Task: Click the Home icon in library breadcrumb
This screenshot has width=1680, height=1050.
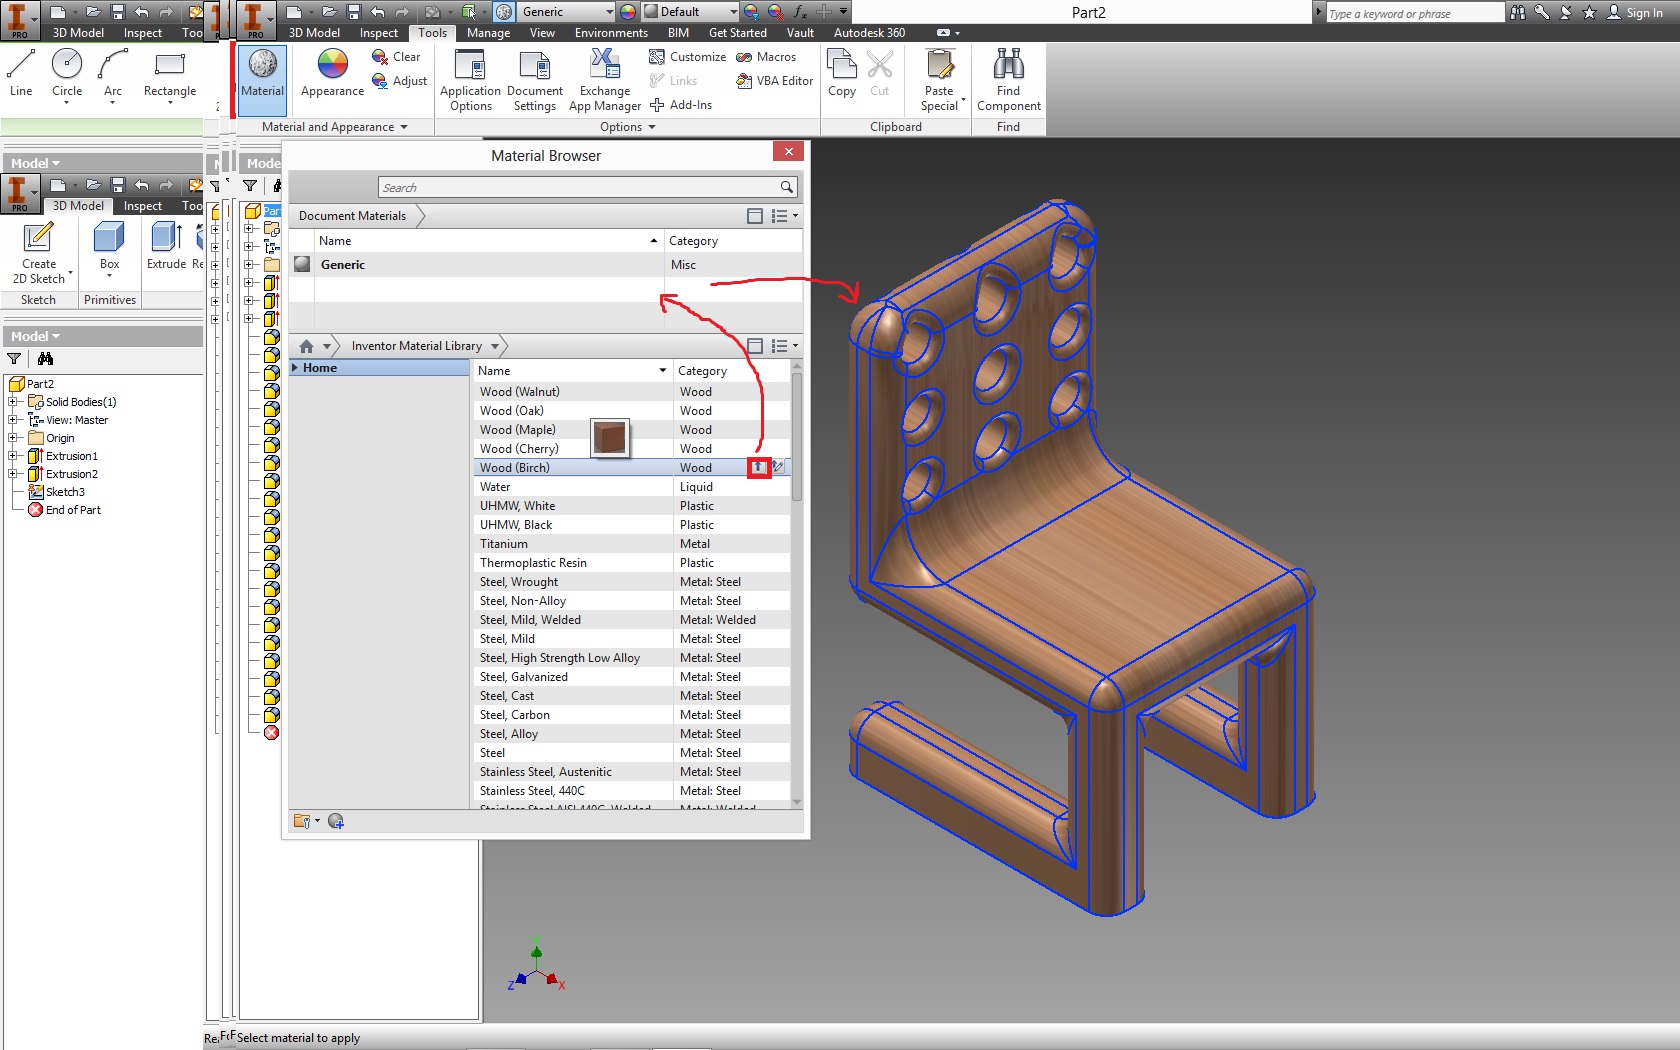Action: point(307,346)
